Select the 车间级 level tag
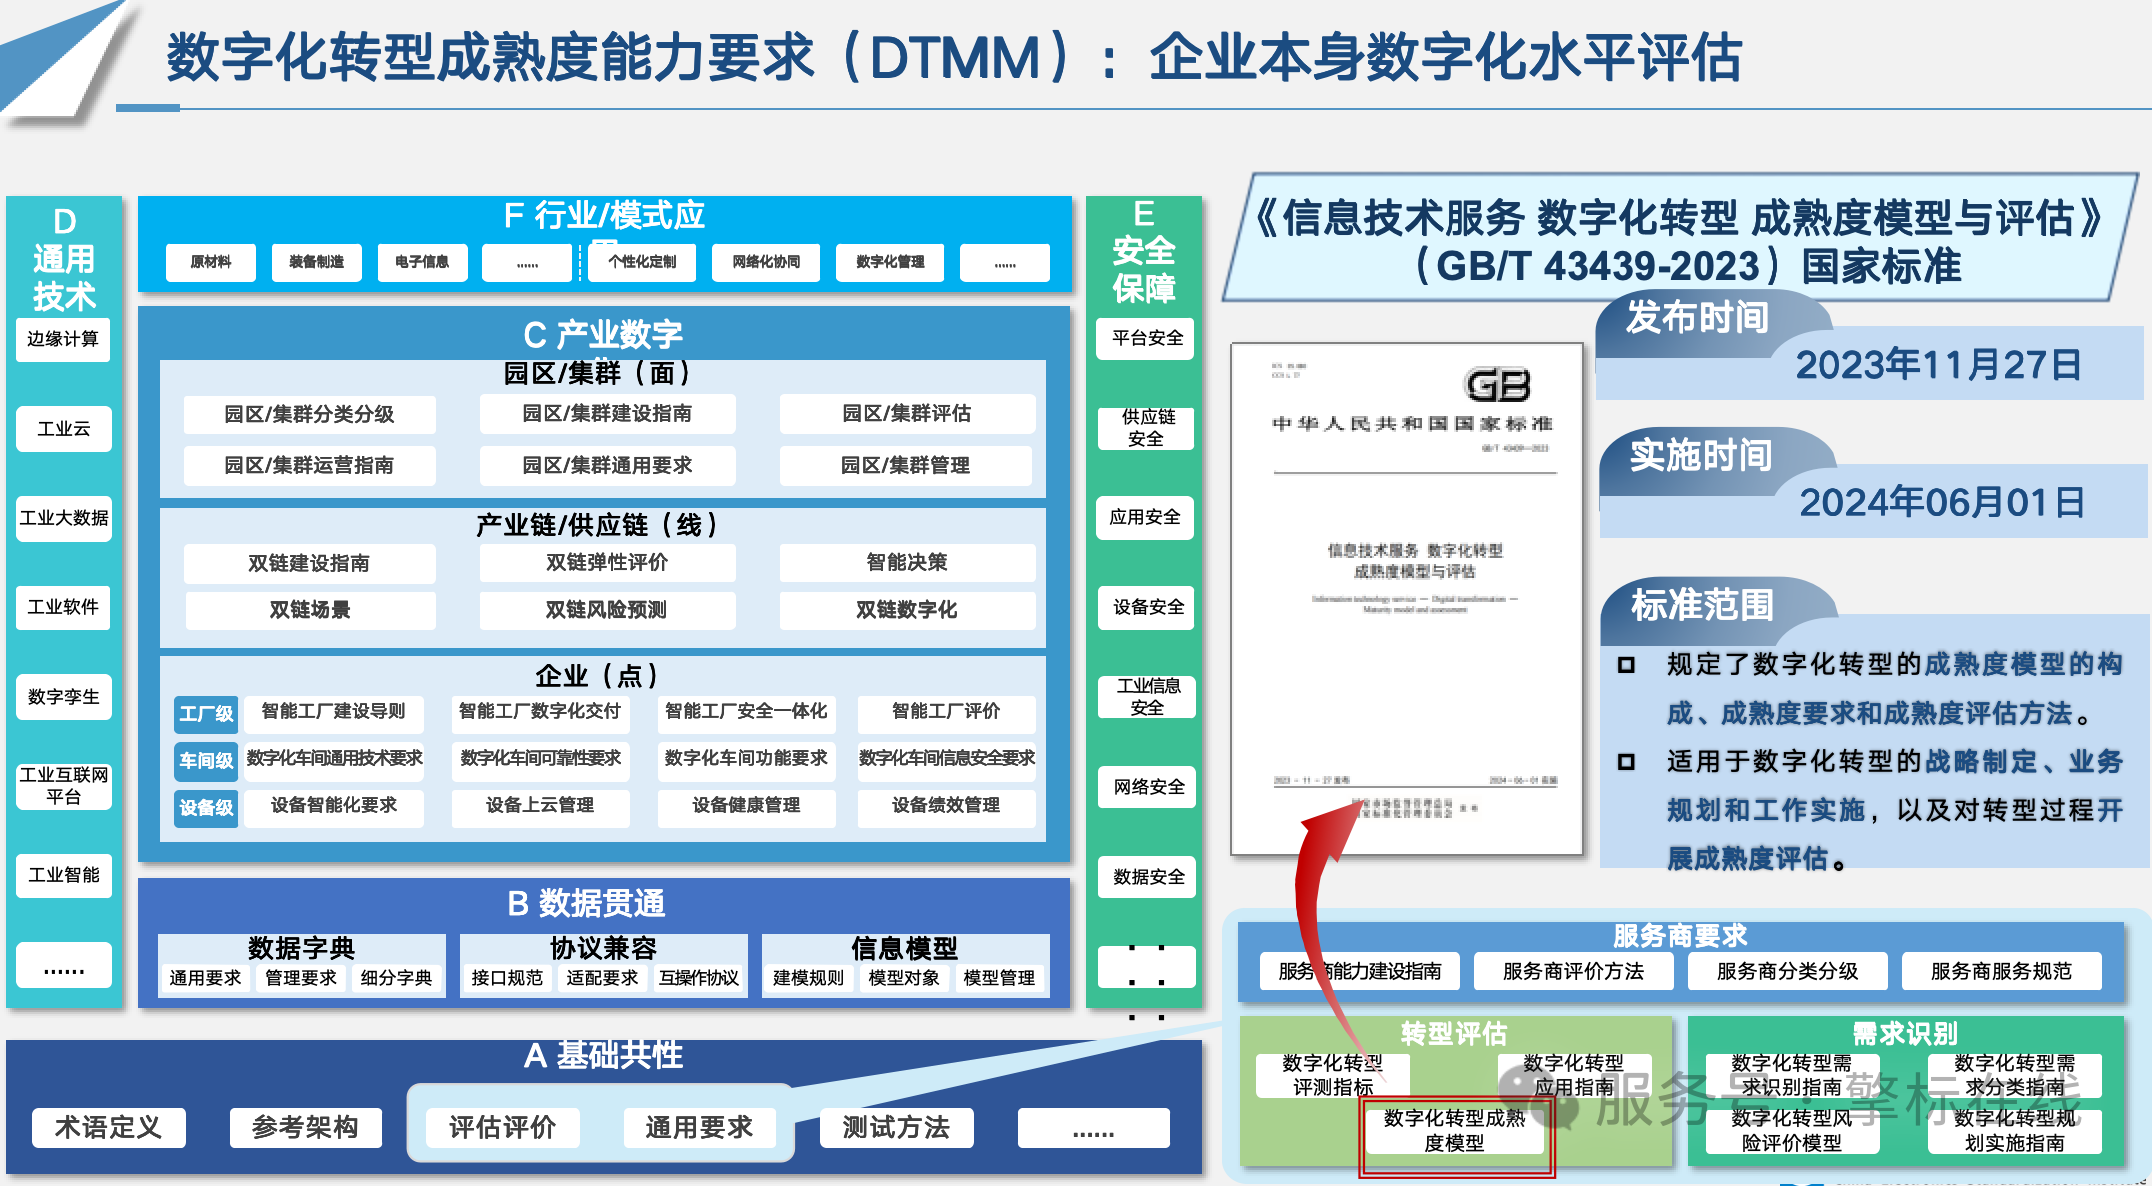This screenshot has width=2152, height=1186. point(206,761)
